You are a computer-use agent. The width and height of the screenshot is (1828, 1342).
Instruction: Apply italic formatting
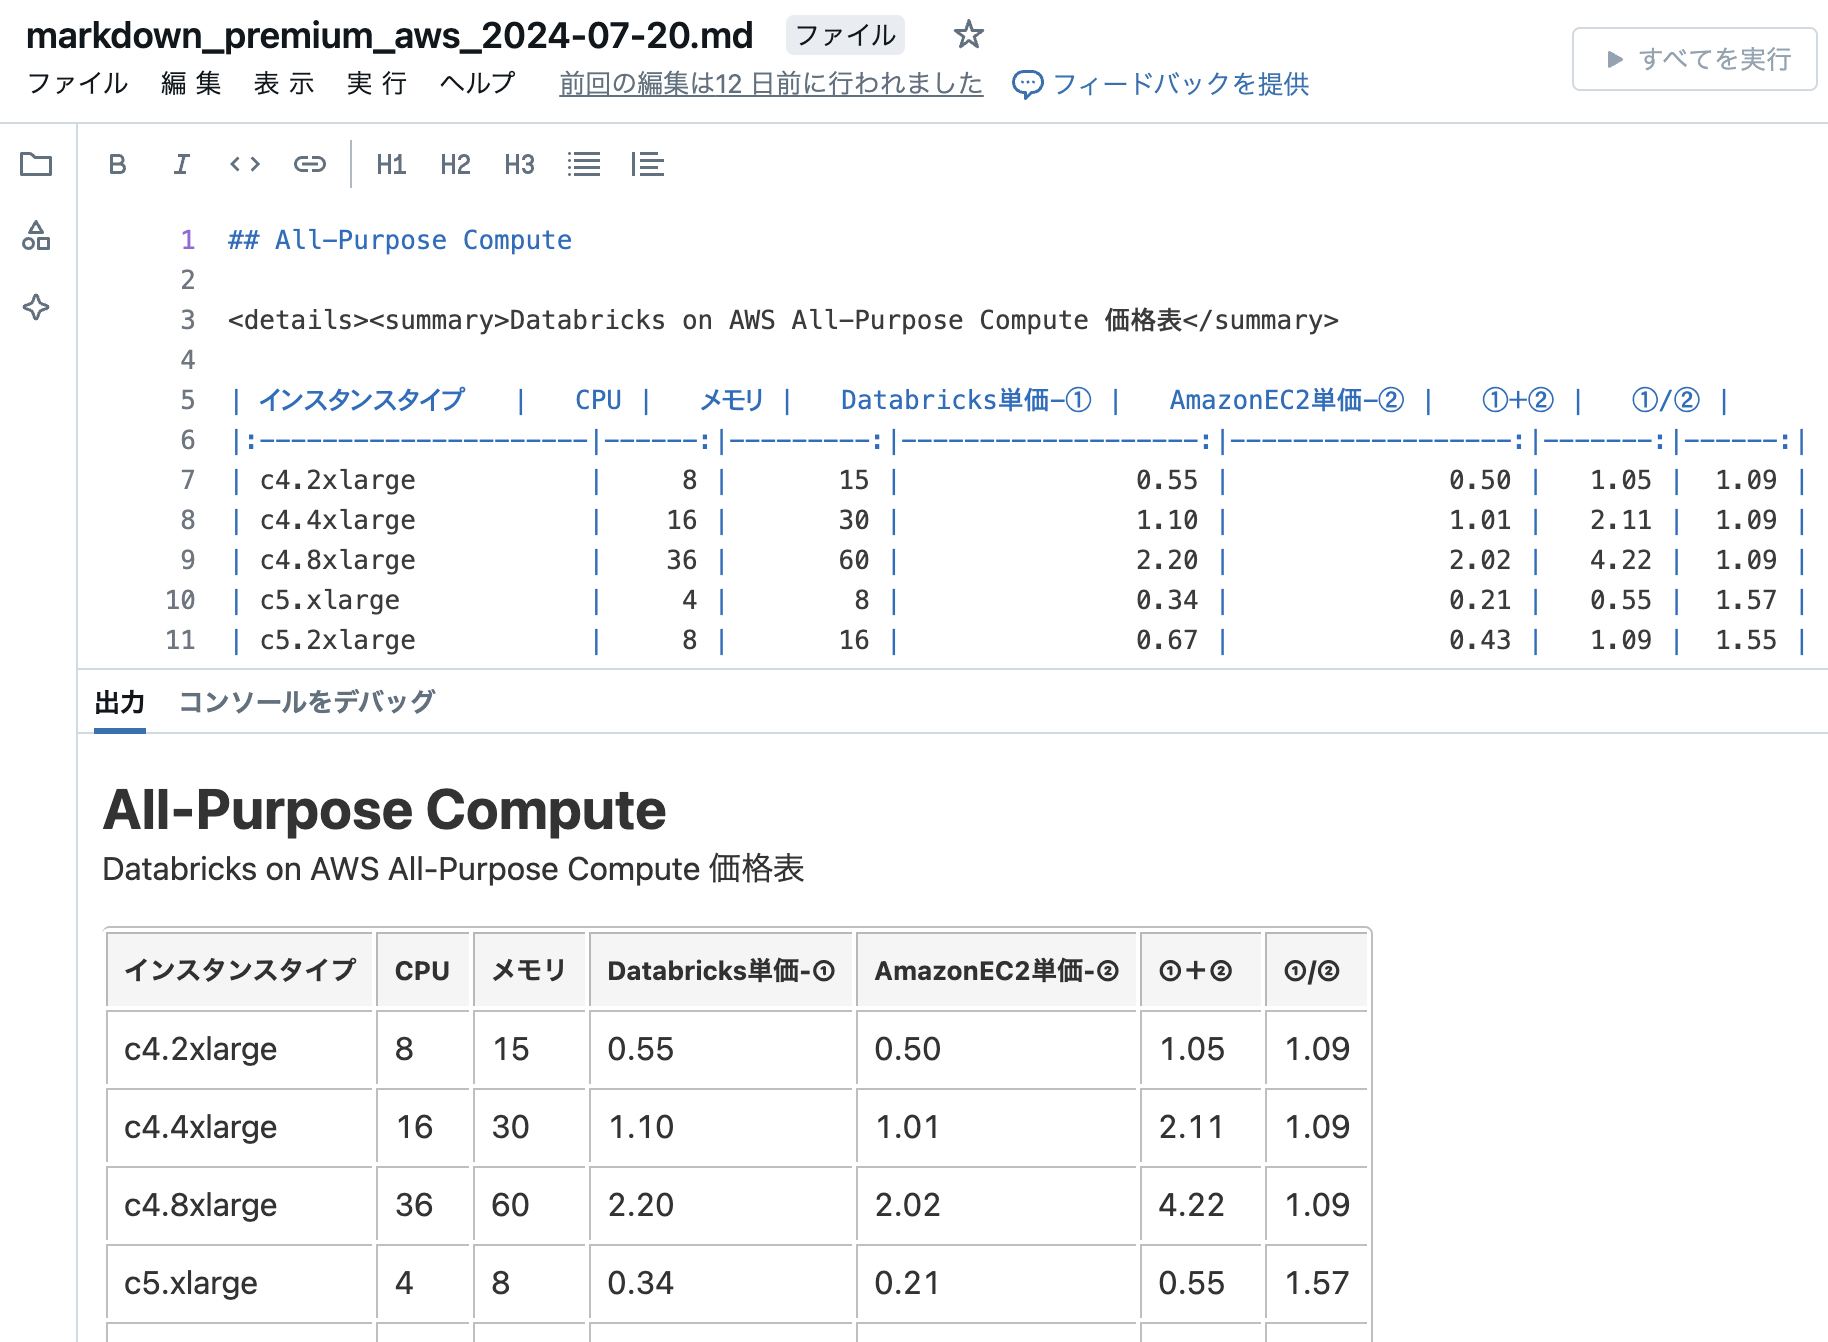click(181, 164)
